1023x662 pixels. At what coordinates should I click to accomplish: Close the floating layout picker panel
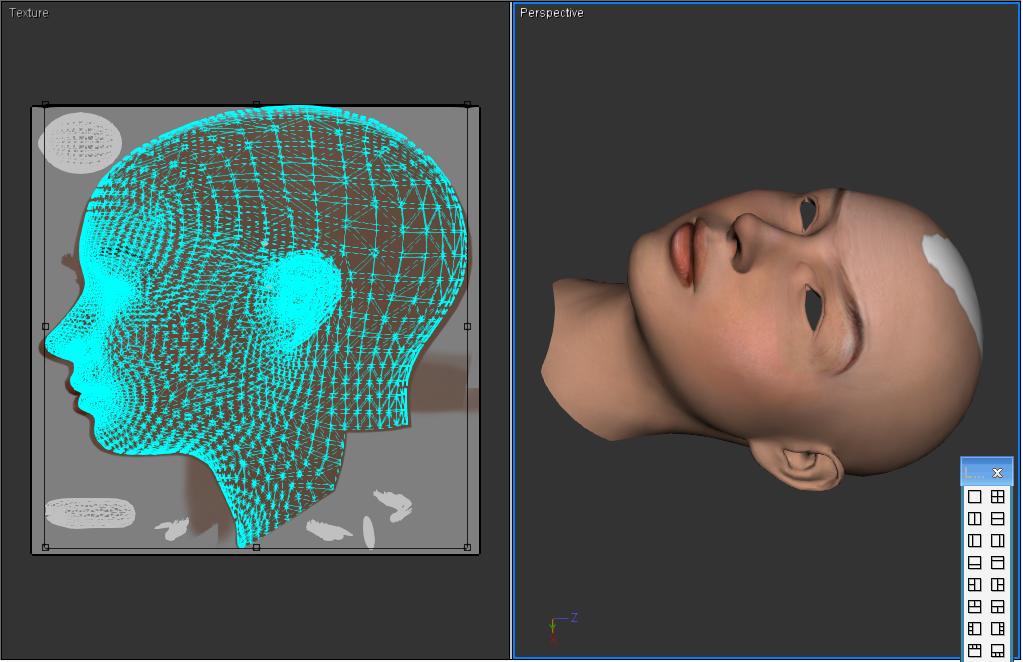pyautogui.click(x=997, y=472)
